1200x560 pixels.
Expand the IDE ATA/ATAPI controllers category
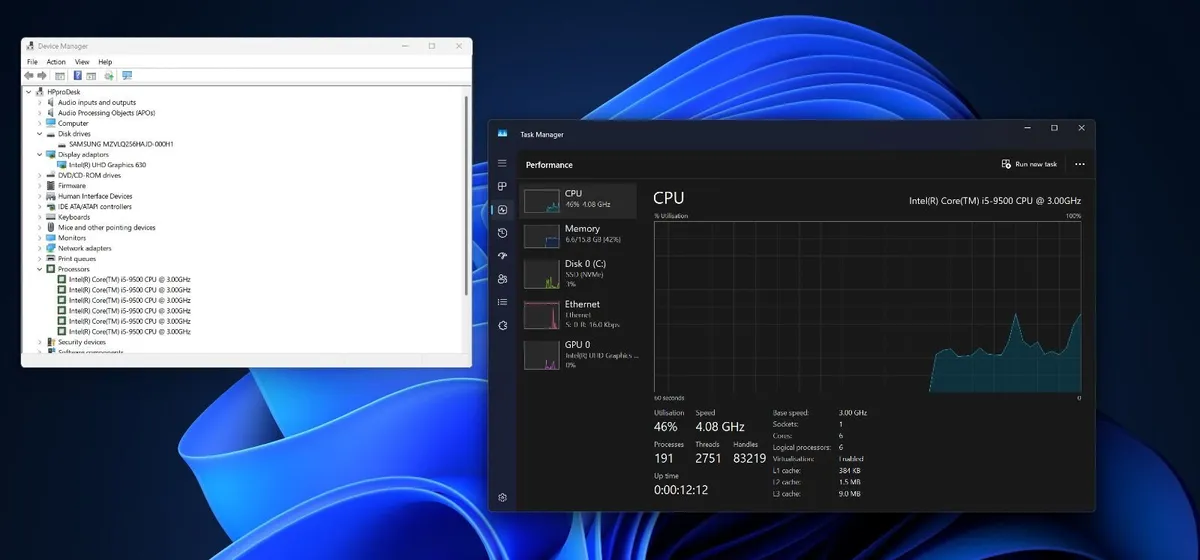tap(40, 206)
